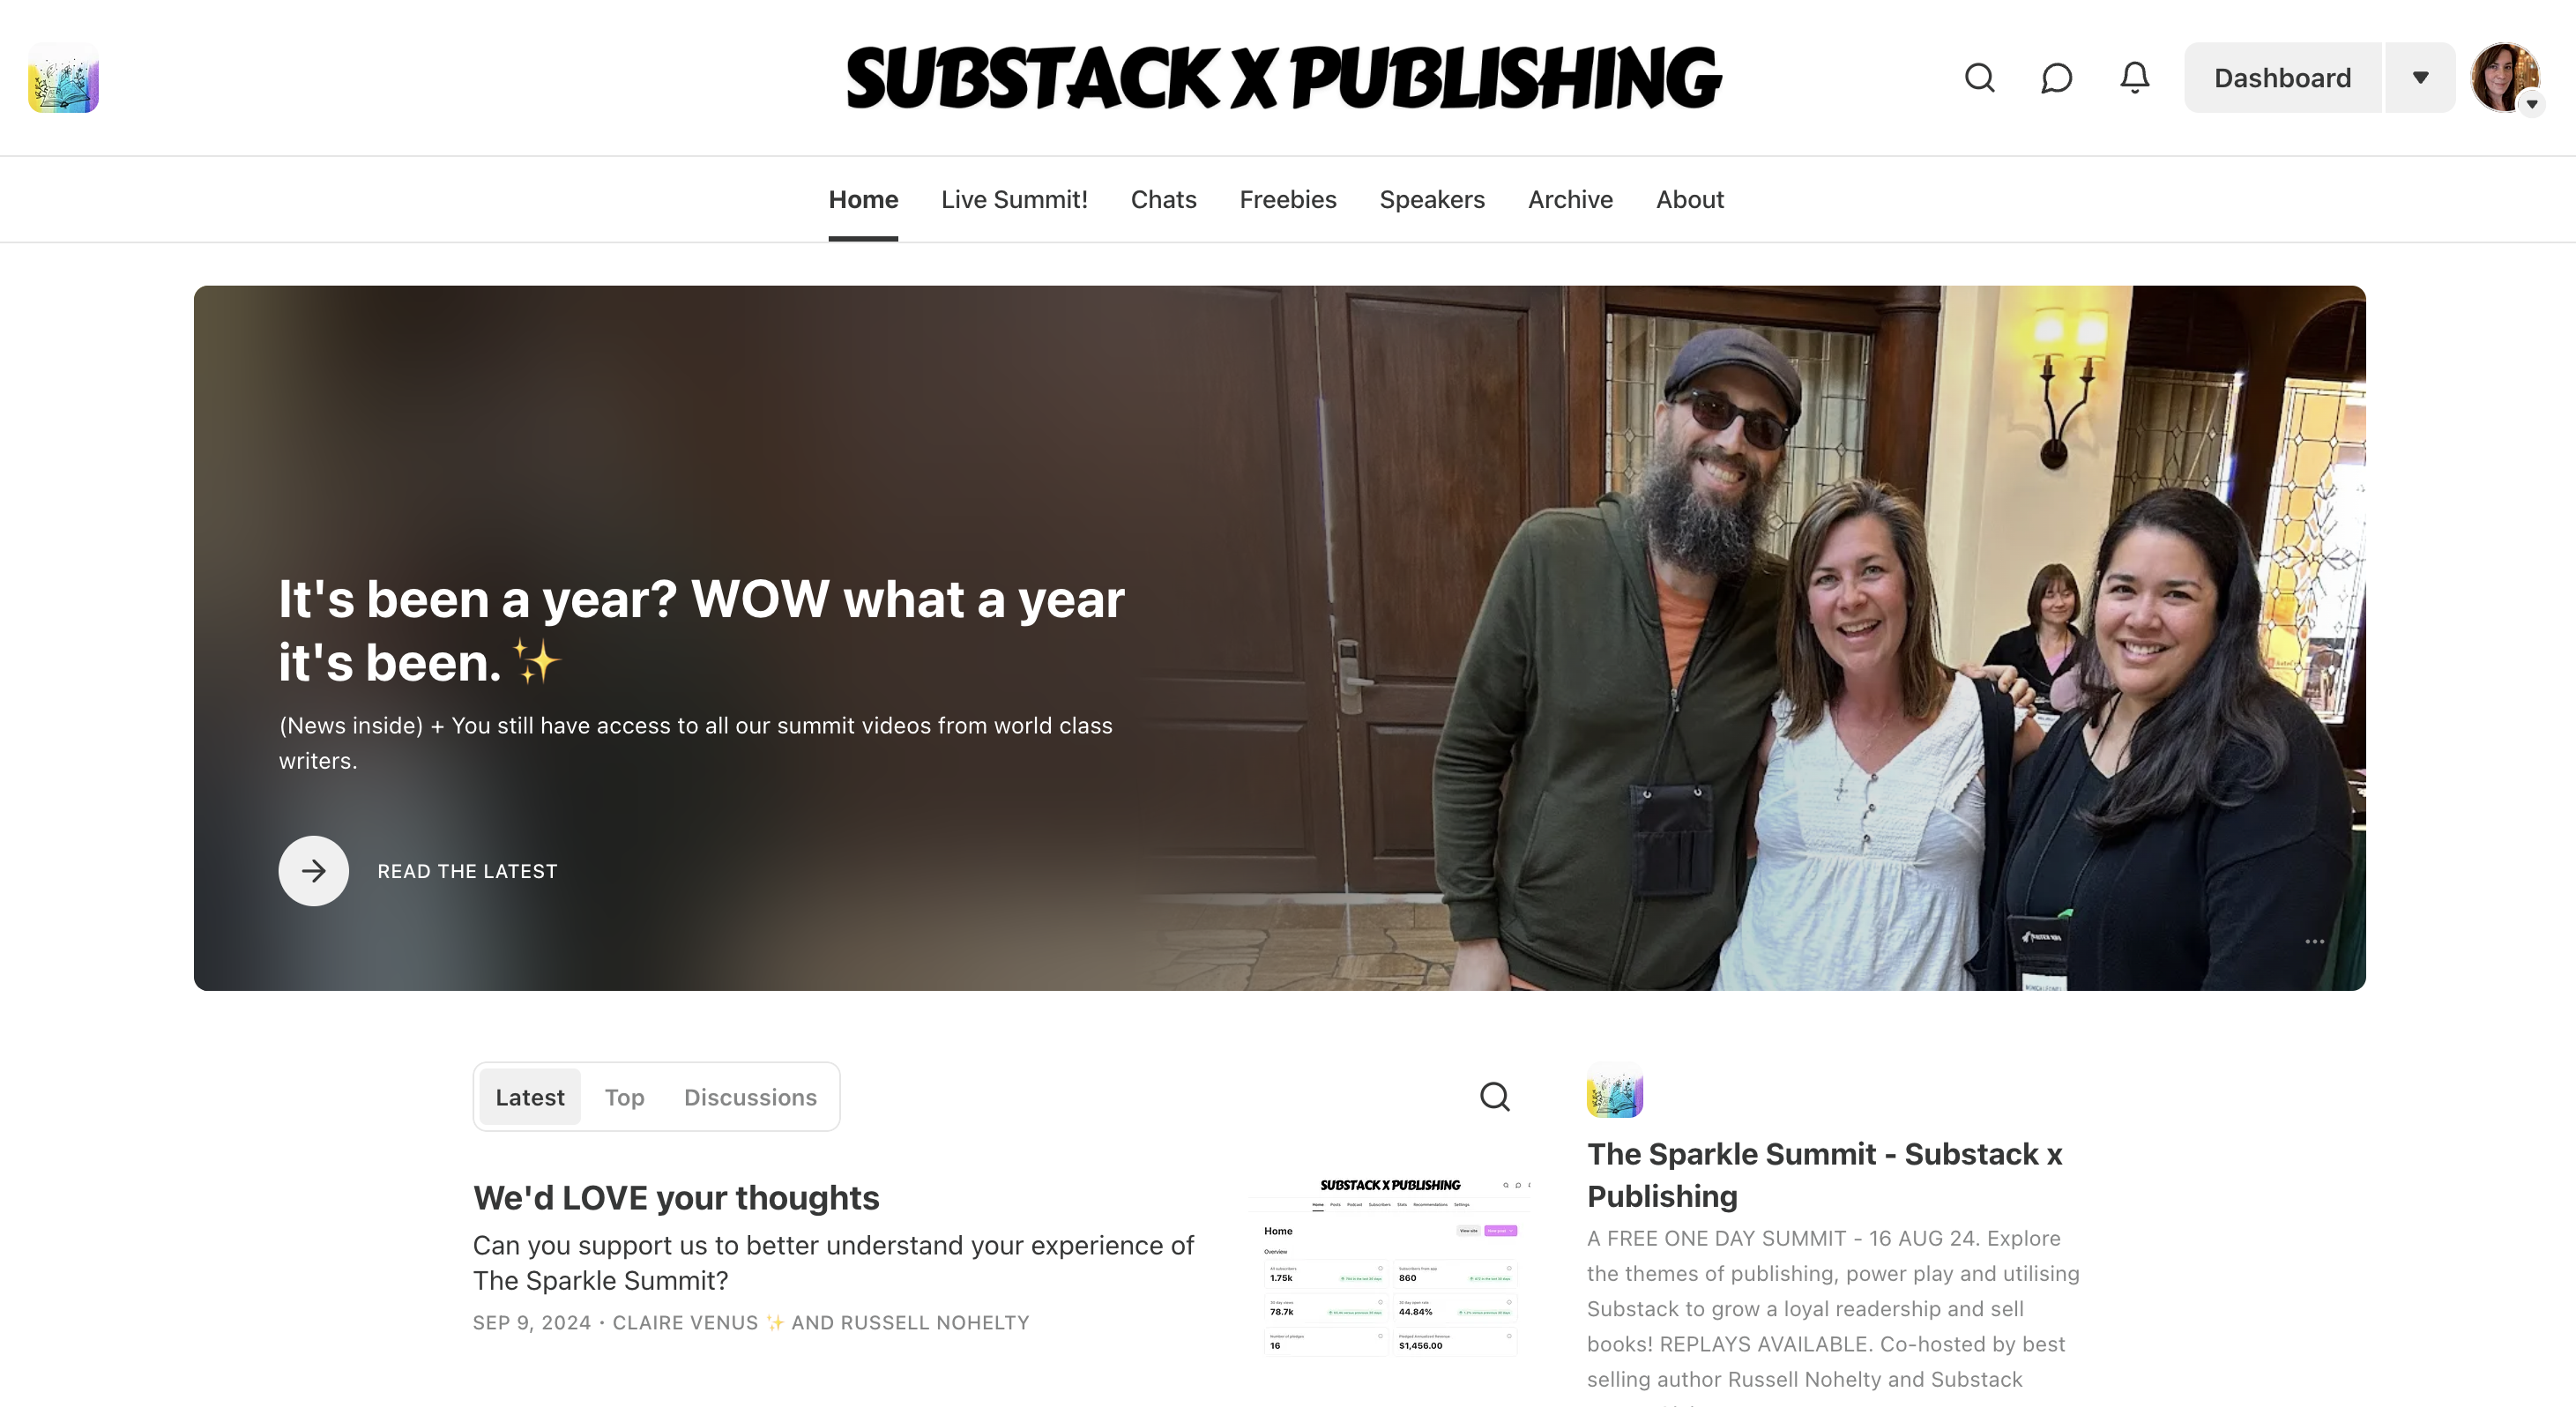Open the three-dot menu on the hero image

[2314, 941]
